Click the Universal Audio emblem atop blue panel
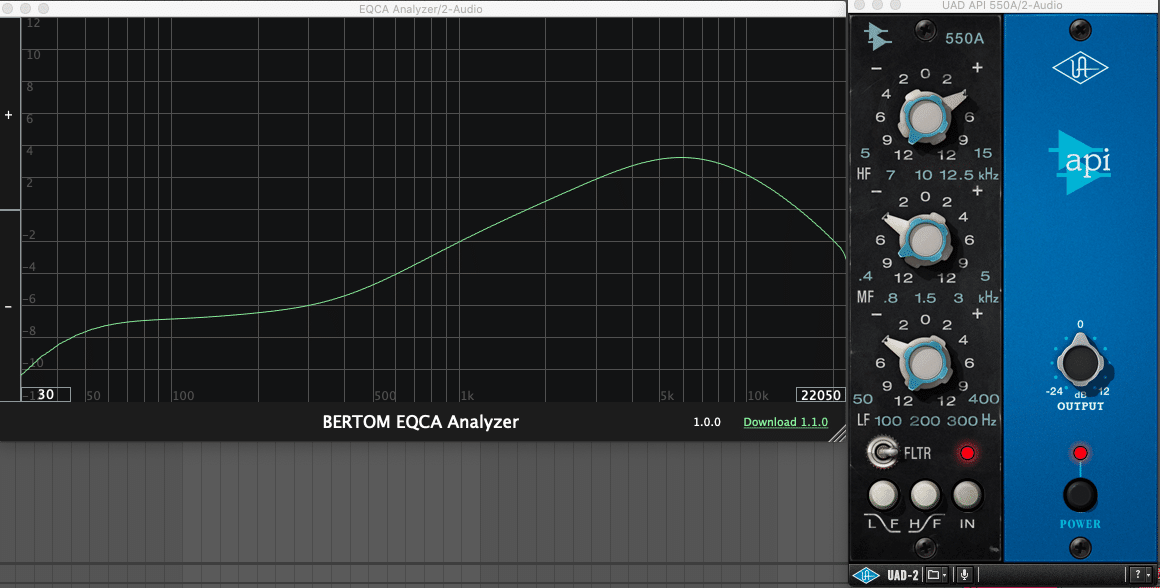1160x588 pixels. pyautogui.click(x=1080, y=68)
